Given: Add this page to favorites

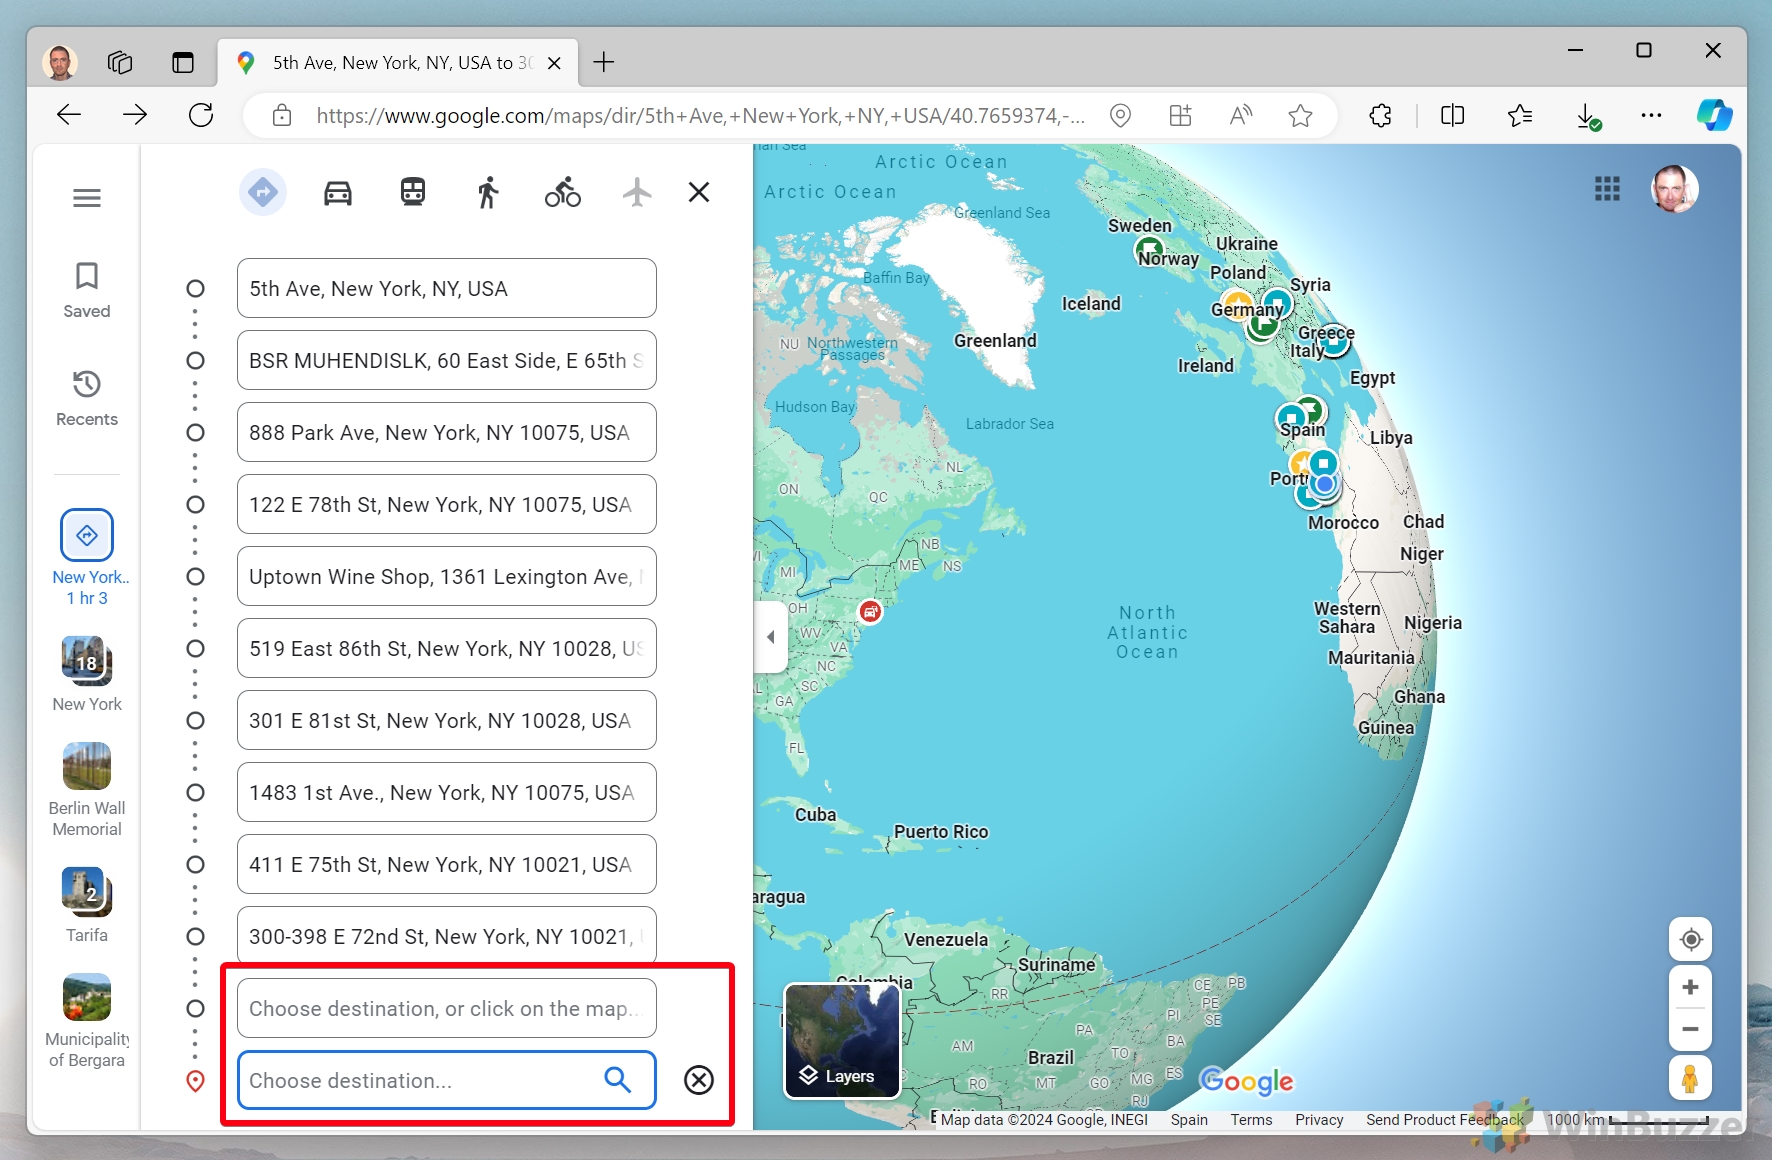Looking at the screenshot, I should (1301, 116).
